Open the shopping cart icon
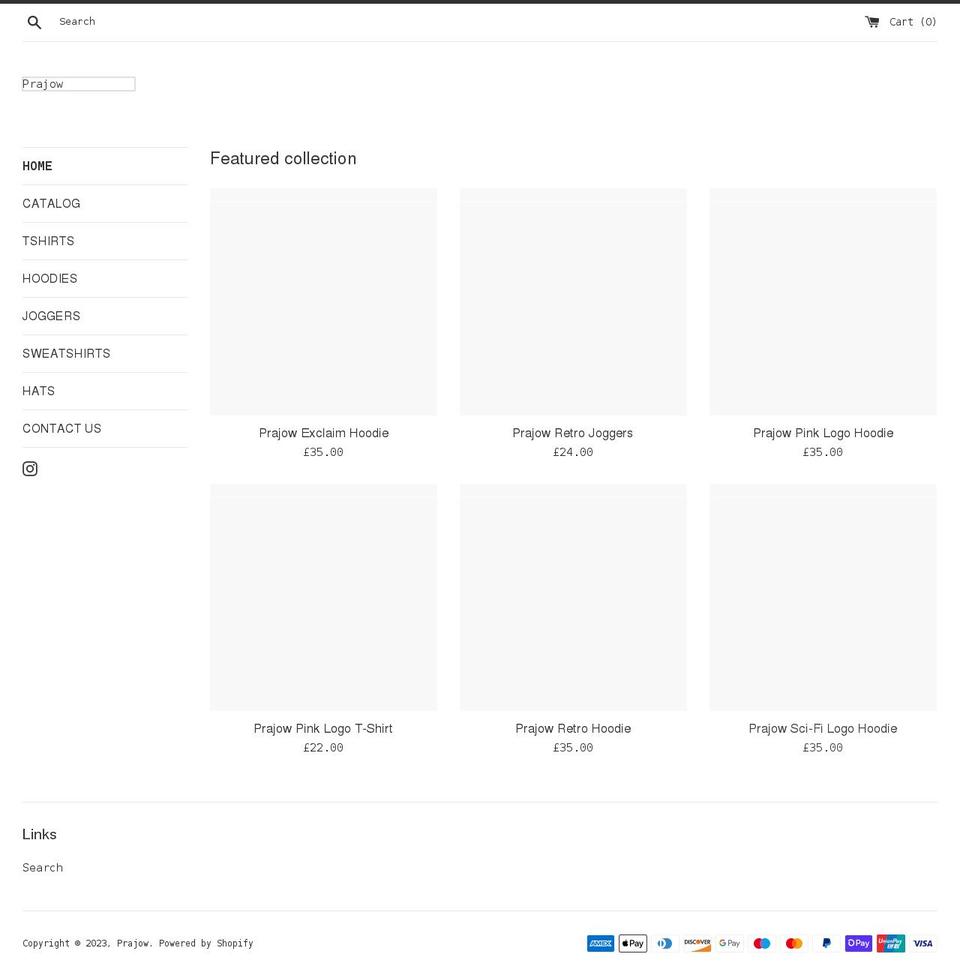 (872, 22)
